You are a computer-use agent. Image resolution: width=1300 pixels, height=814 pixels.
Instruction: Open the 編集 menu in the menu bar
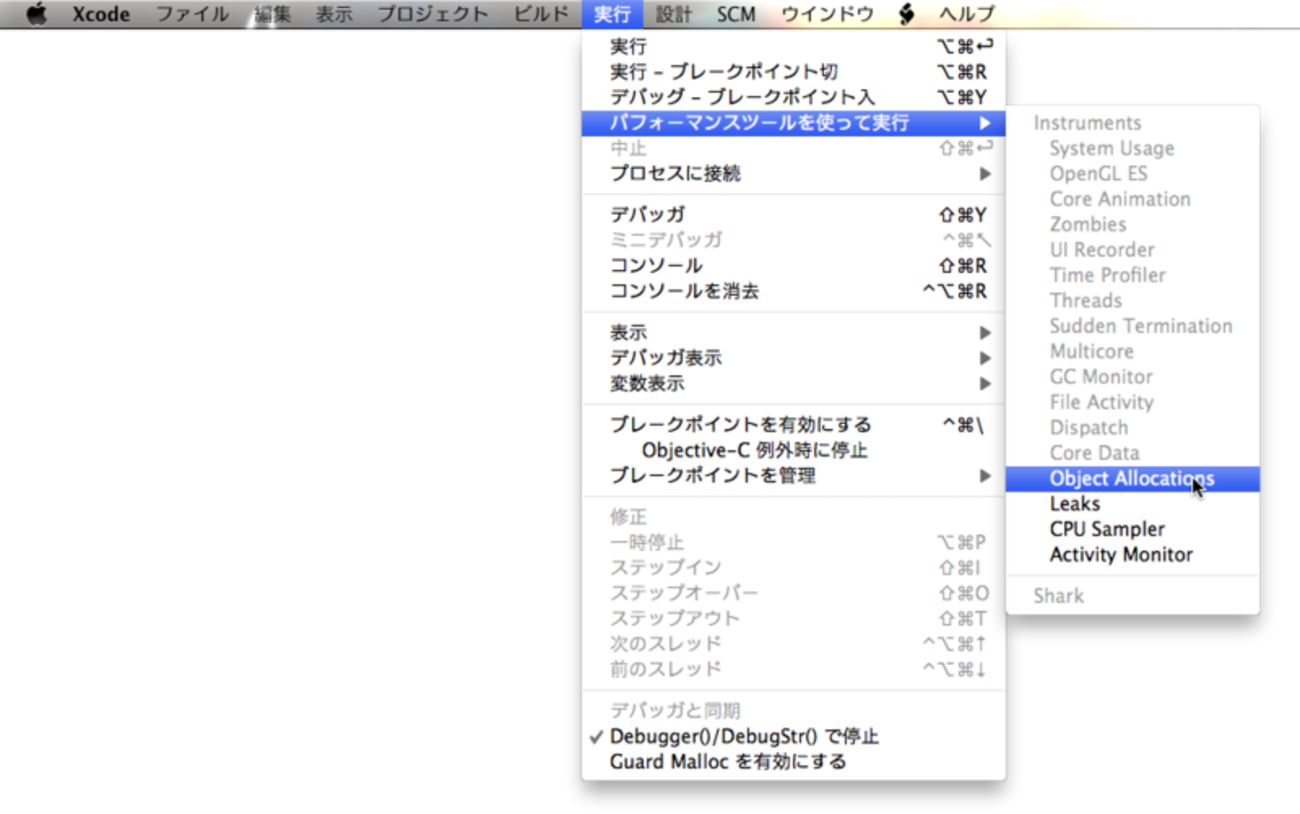(272, 14)
